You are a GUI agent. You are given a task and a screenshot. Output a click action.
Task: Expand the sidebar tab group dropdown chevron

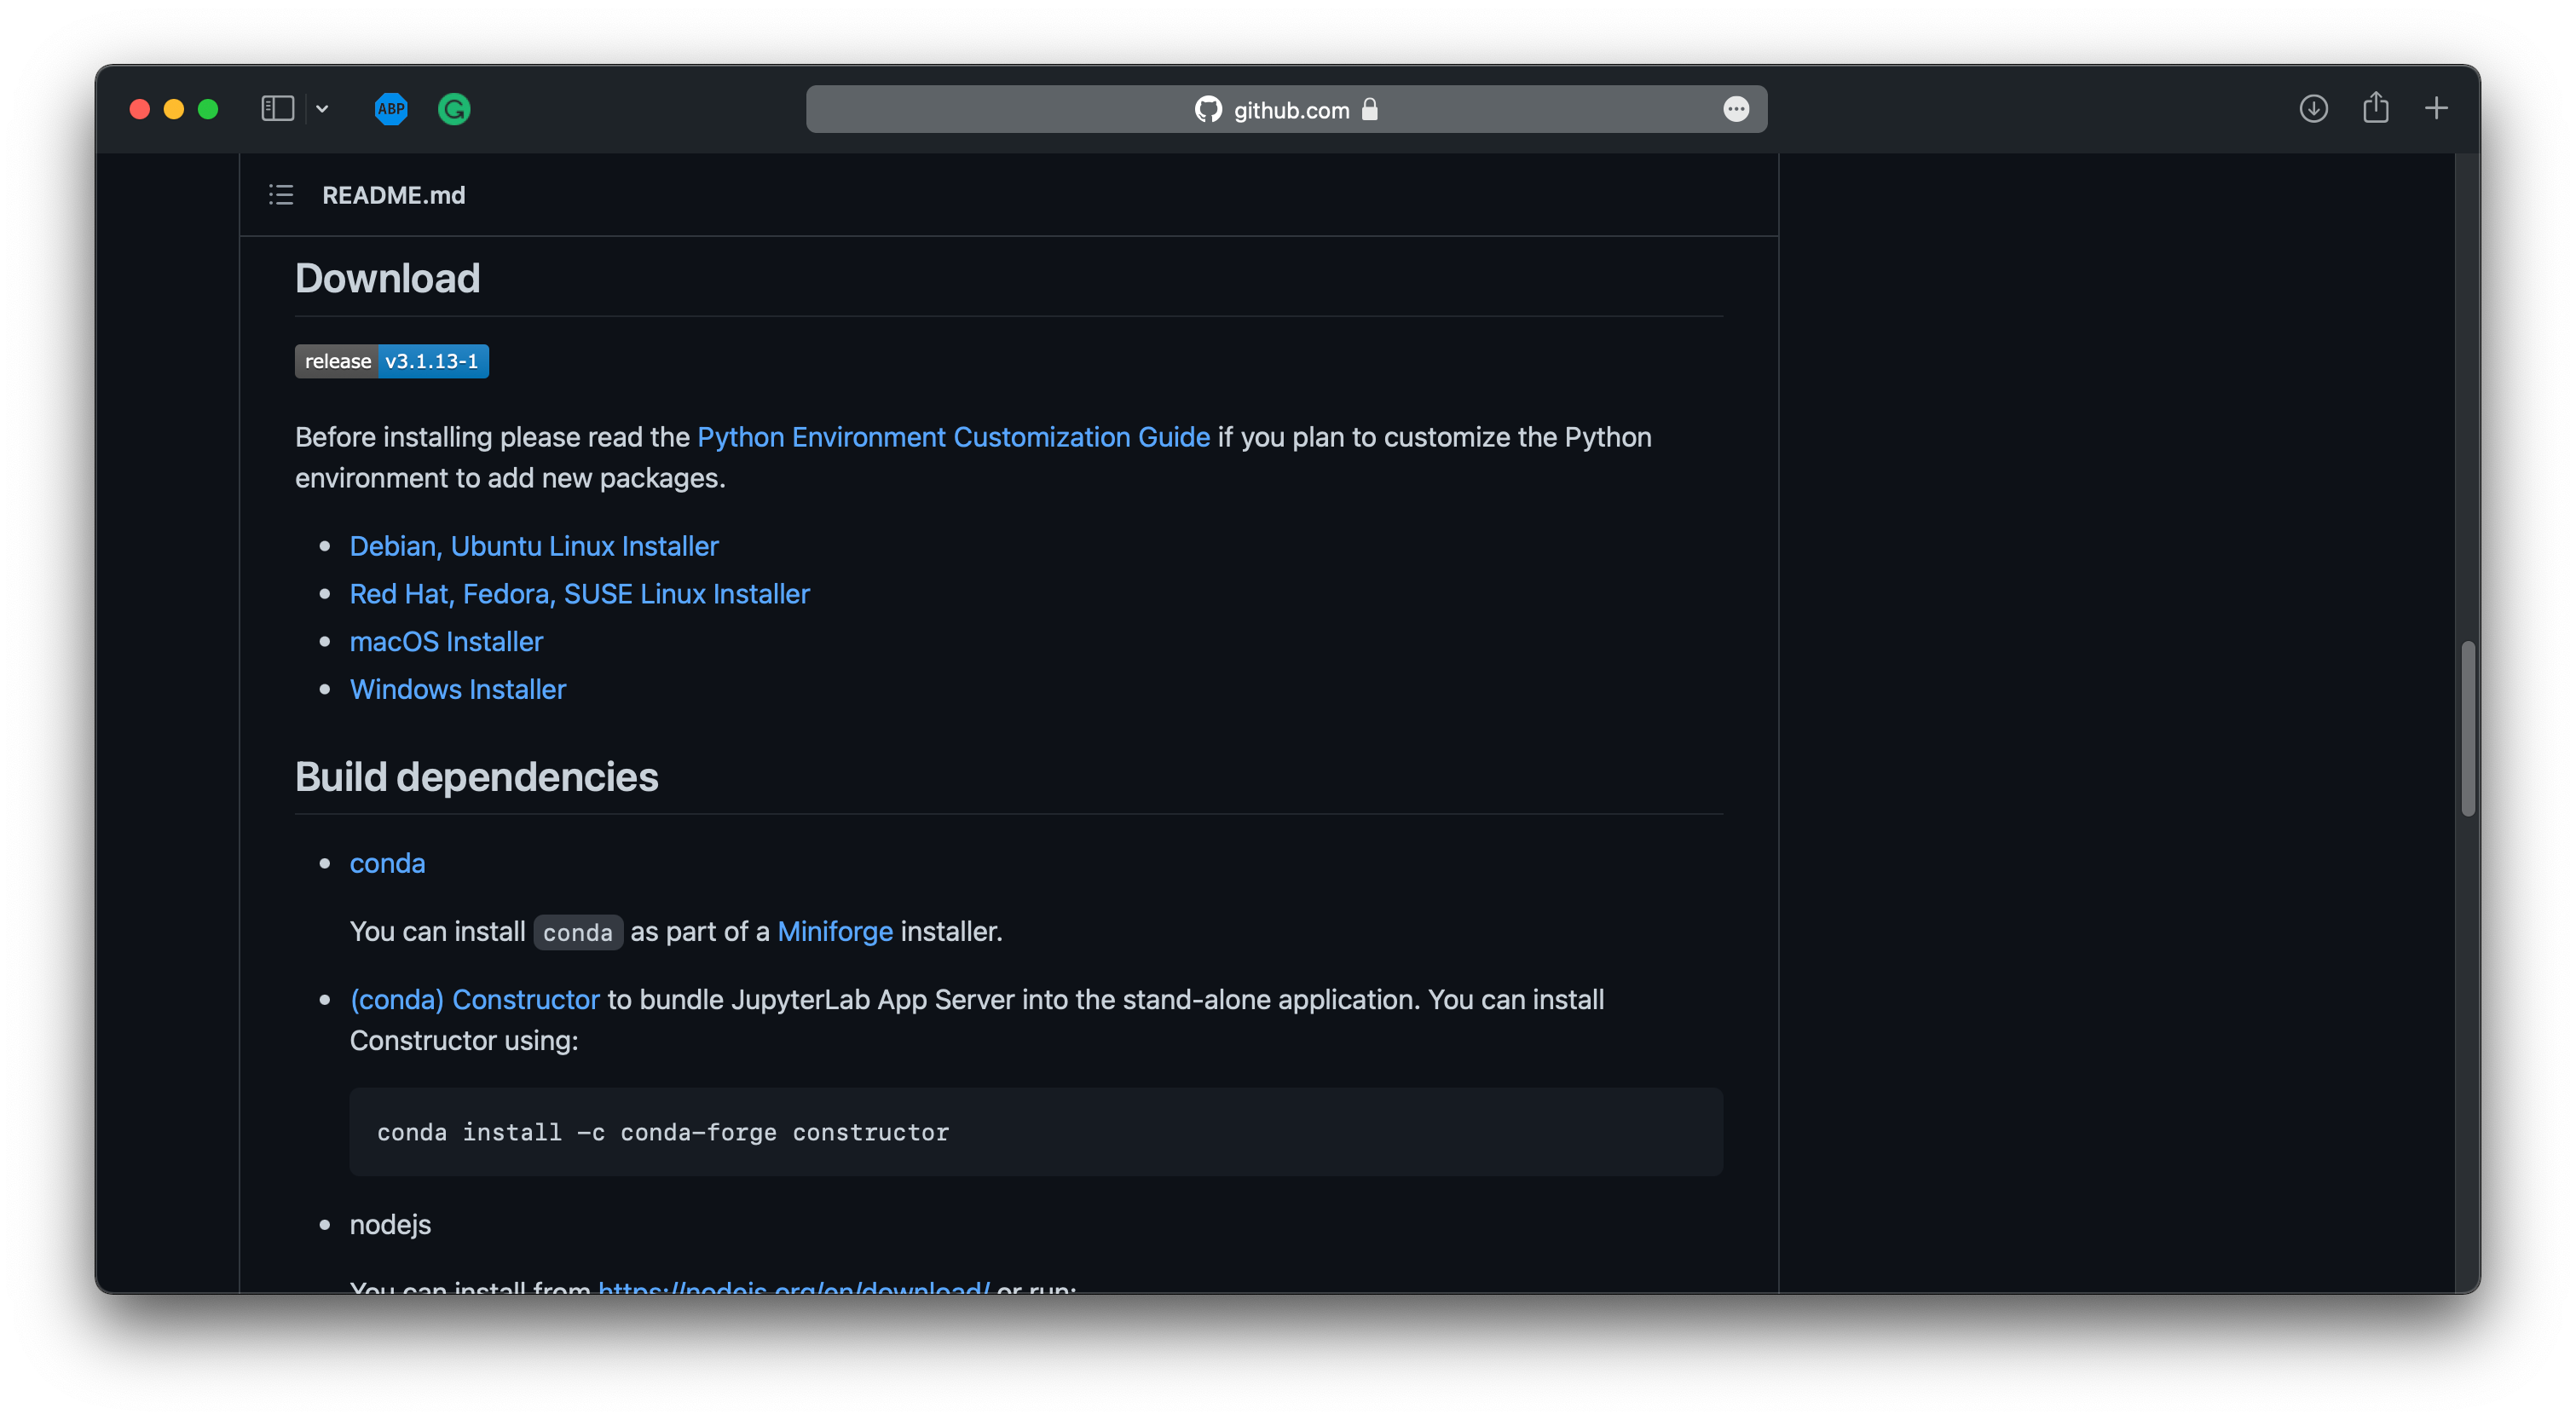322,109
